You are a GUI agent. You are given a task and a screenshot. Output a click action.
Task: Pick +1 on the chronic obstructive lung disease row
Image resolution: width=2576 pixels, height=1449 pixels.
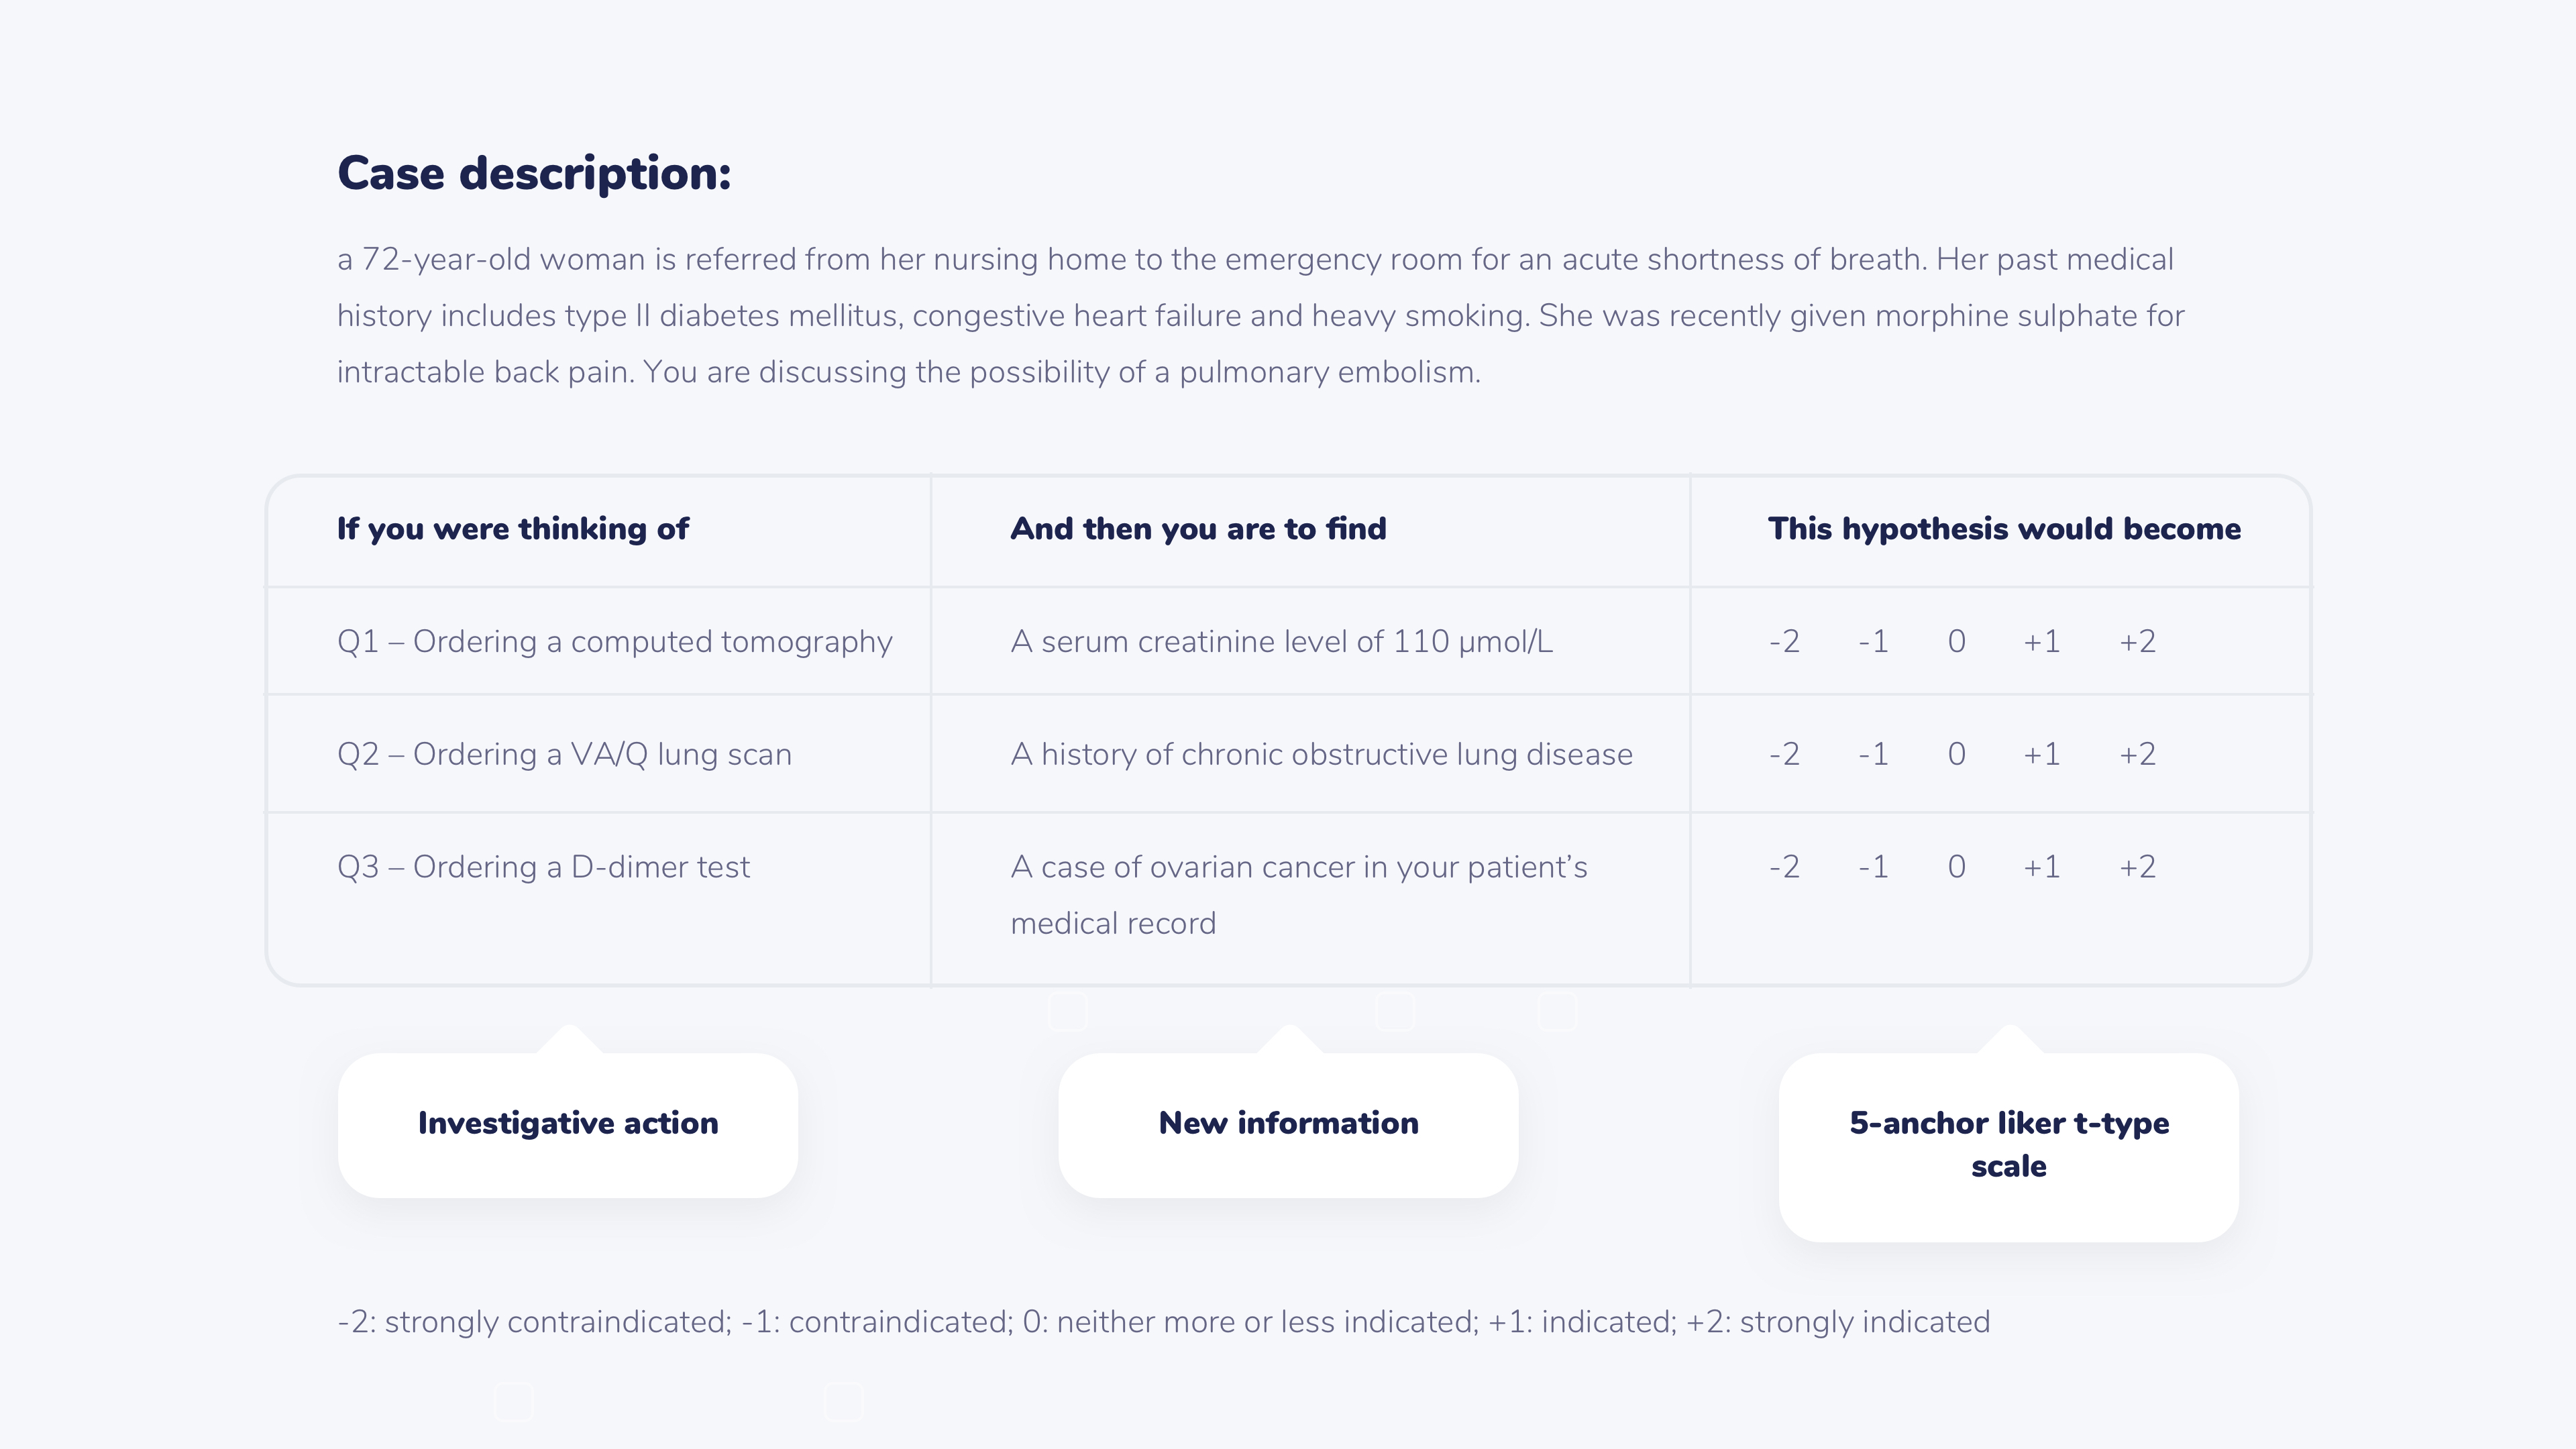tap(2041, 754)
